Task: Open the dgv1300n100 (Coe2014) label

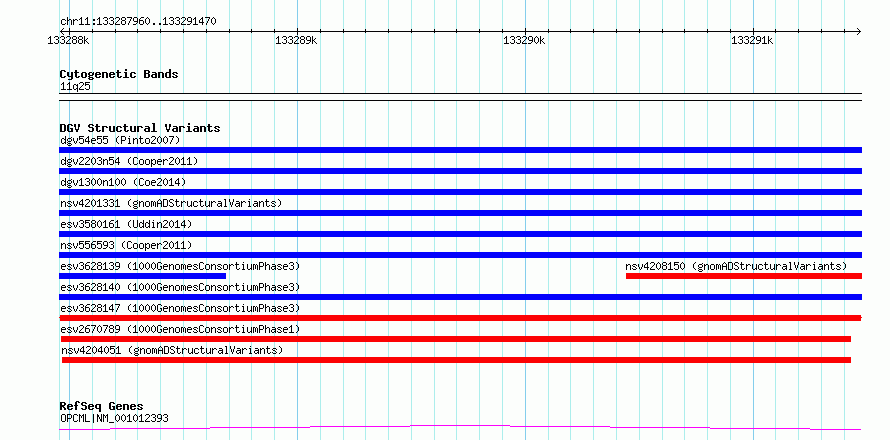Action: 123,182
